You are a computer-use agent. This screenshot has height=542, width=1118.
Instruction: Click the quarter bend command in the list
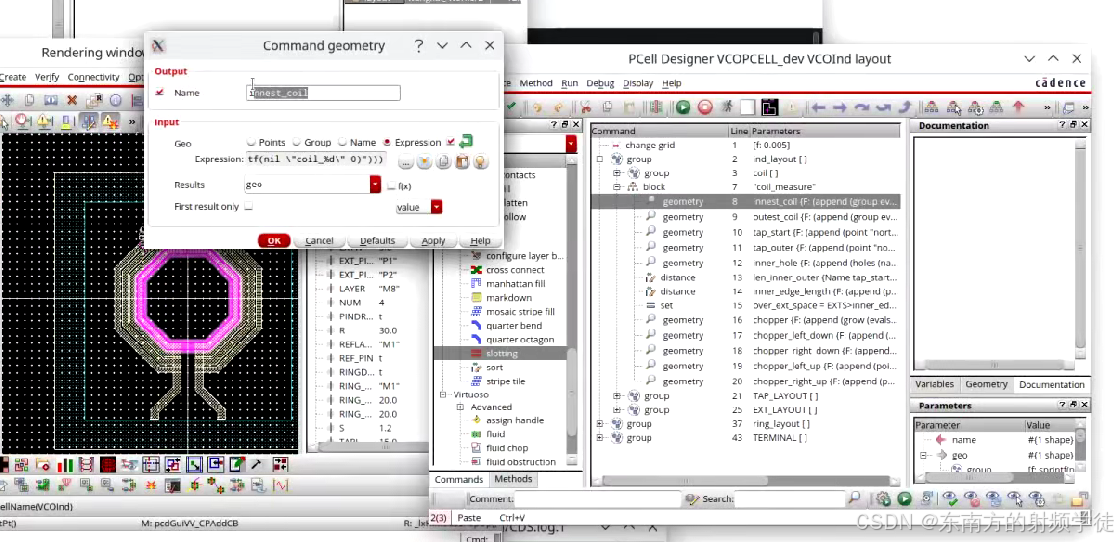[x=513, y=325]
